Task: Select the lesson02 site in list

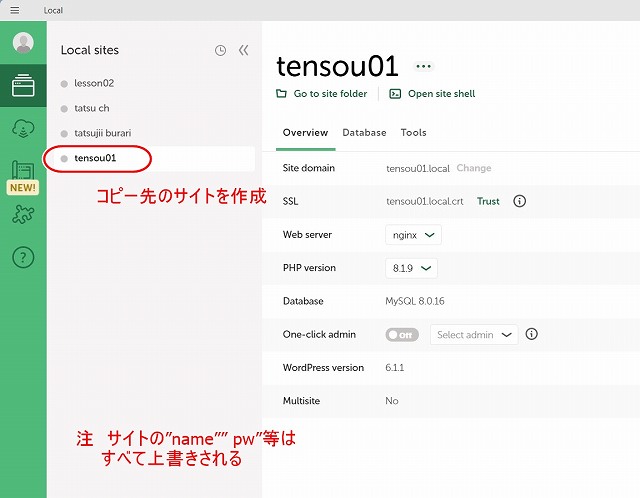Action: (x=94, y=83)
